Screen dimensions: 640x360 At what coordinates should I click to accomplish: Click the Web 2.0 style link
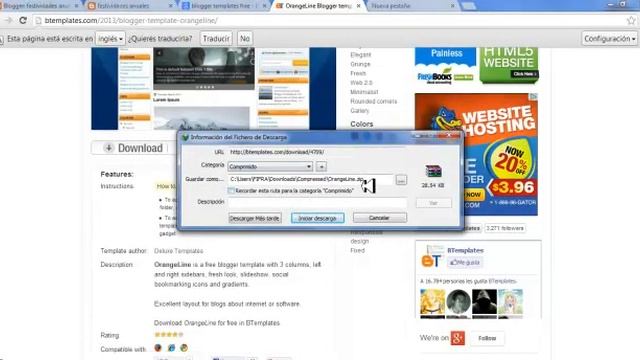tap(361, 82)
